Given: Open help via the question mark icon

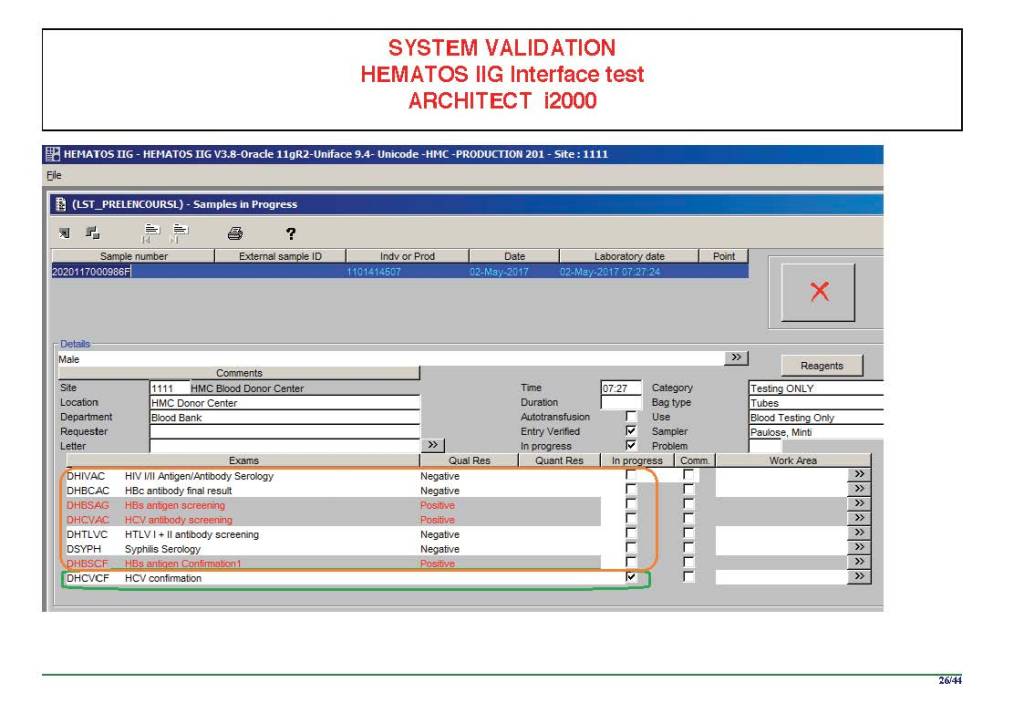Looking at the screenshot, I should click(291, 234).
